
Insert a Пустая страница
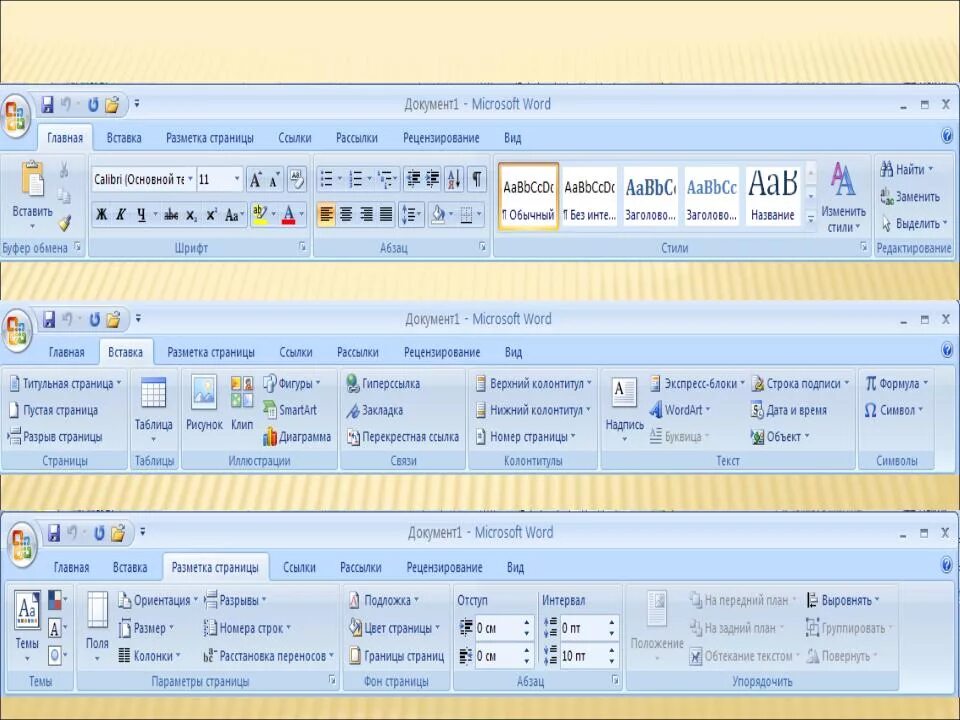point(53,410)
